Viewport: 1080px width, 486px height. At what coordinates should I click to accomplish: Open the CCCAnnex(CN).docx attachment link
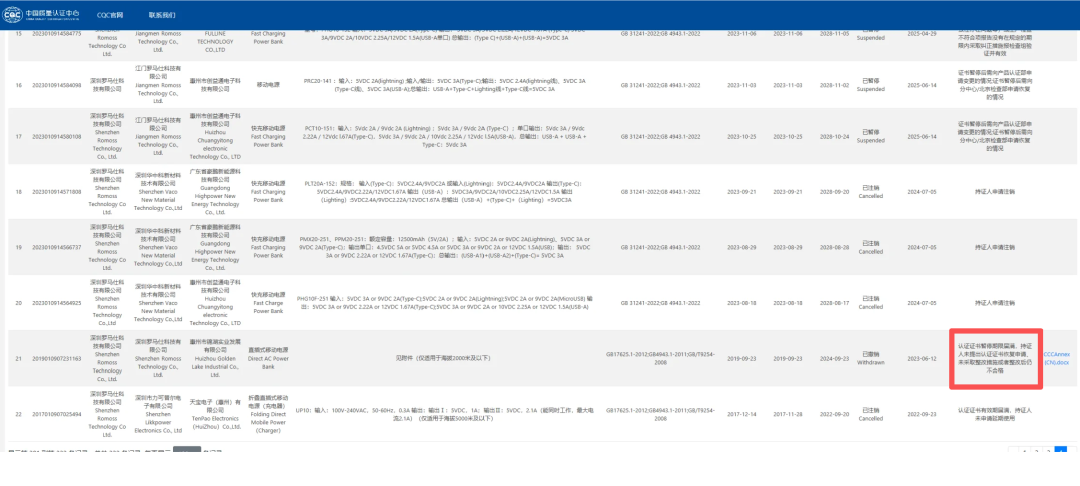(1057, 358)
